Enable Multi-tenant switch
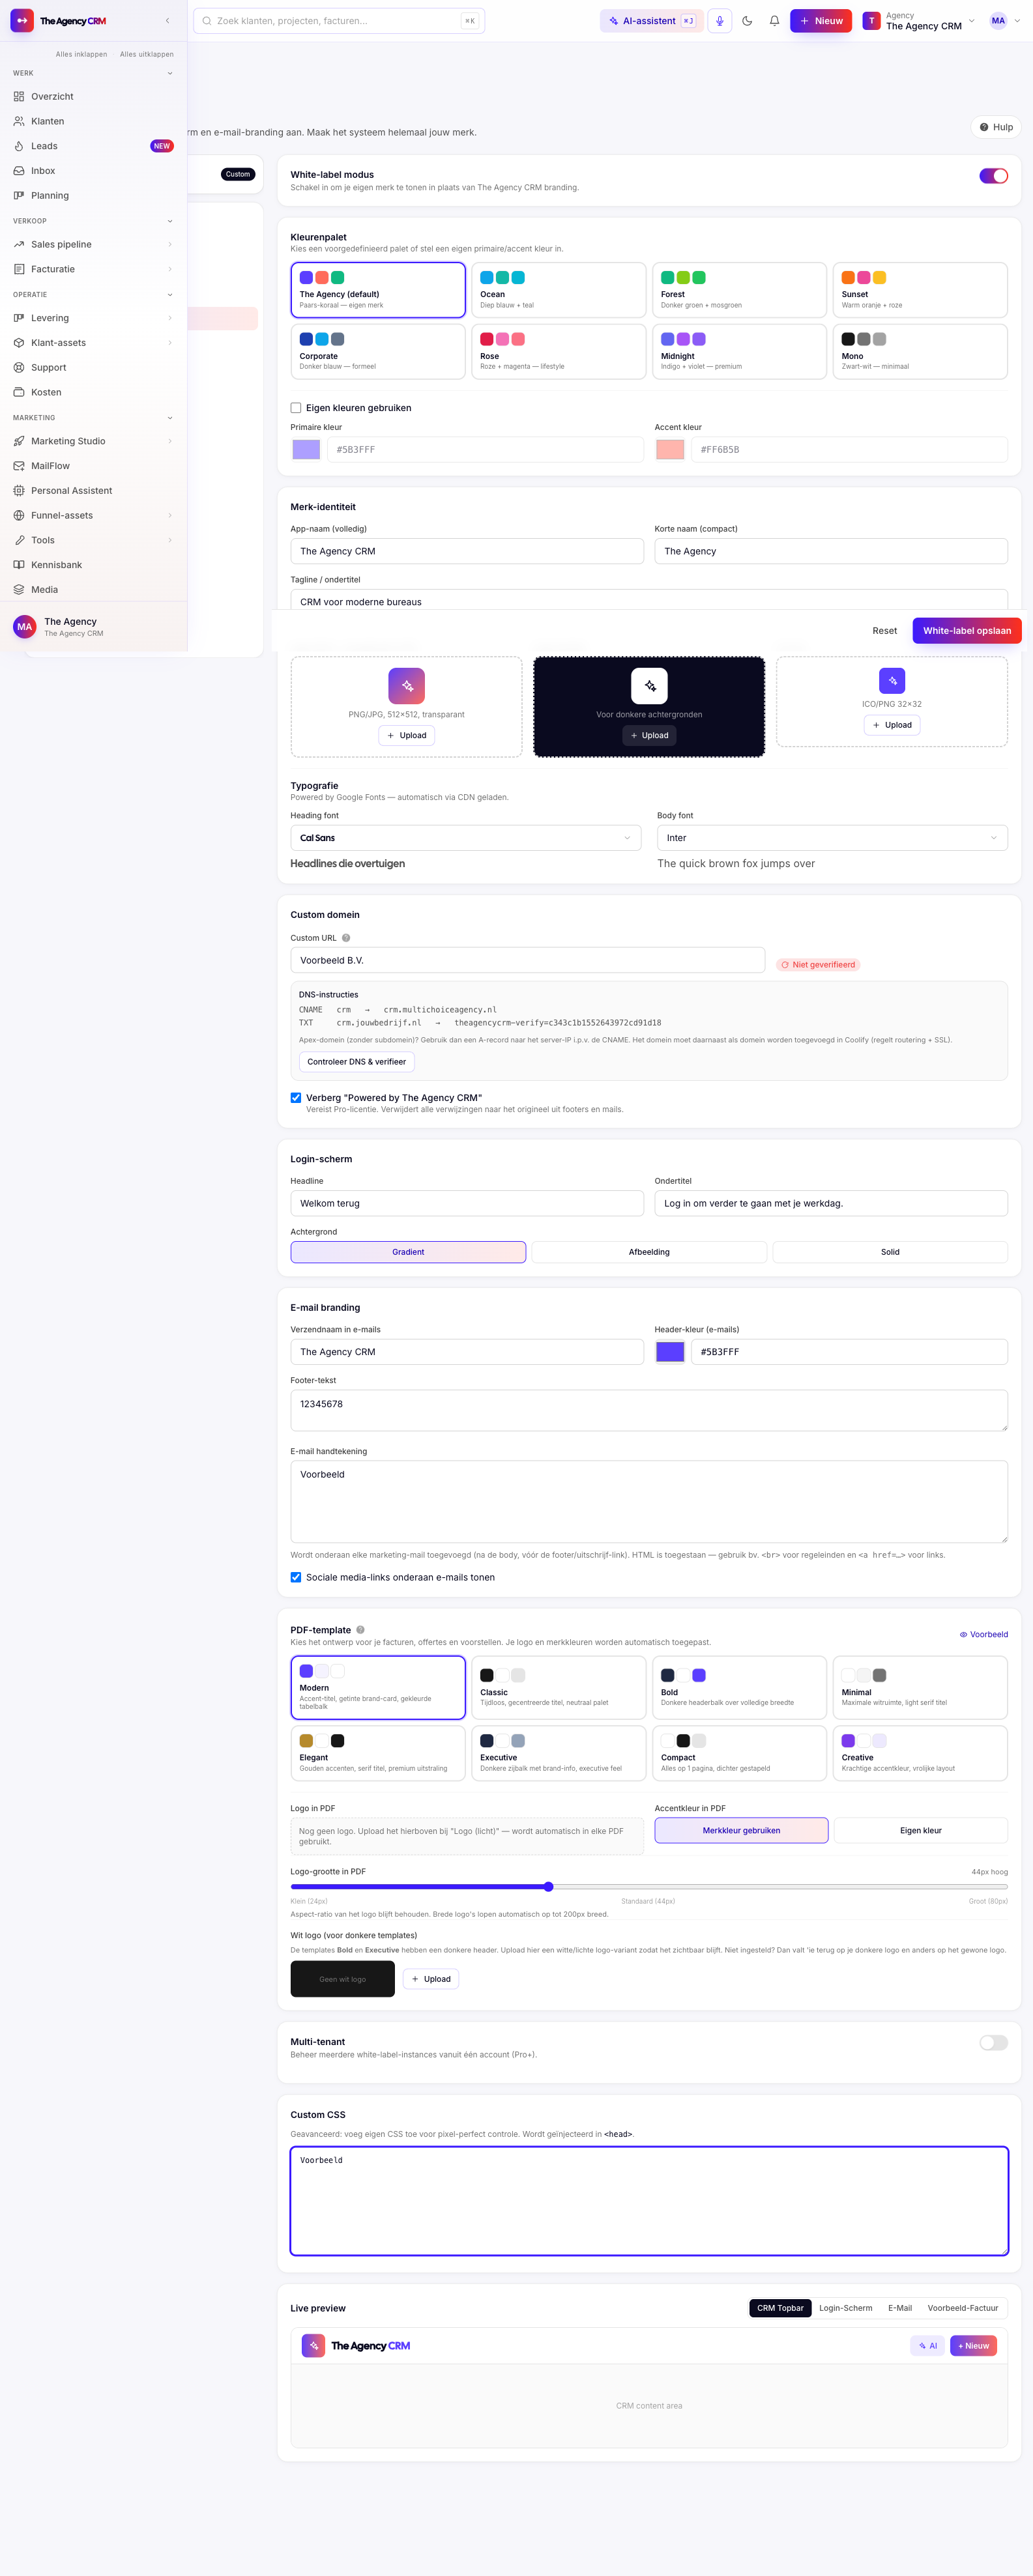The height and width of the screenshot is (2576, 1033). [993, 2043]
